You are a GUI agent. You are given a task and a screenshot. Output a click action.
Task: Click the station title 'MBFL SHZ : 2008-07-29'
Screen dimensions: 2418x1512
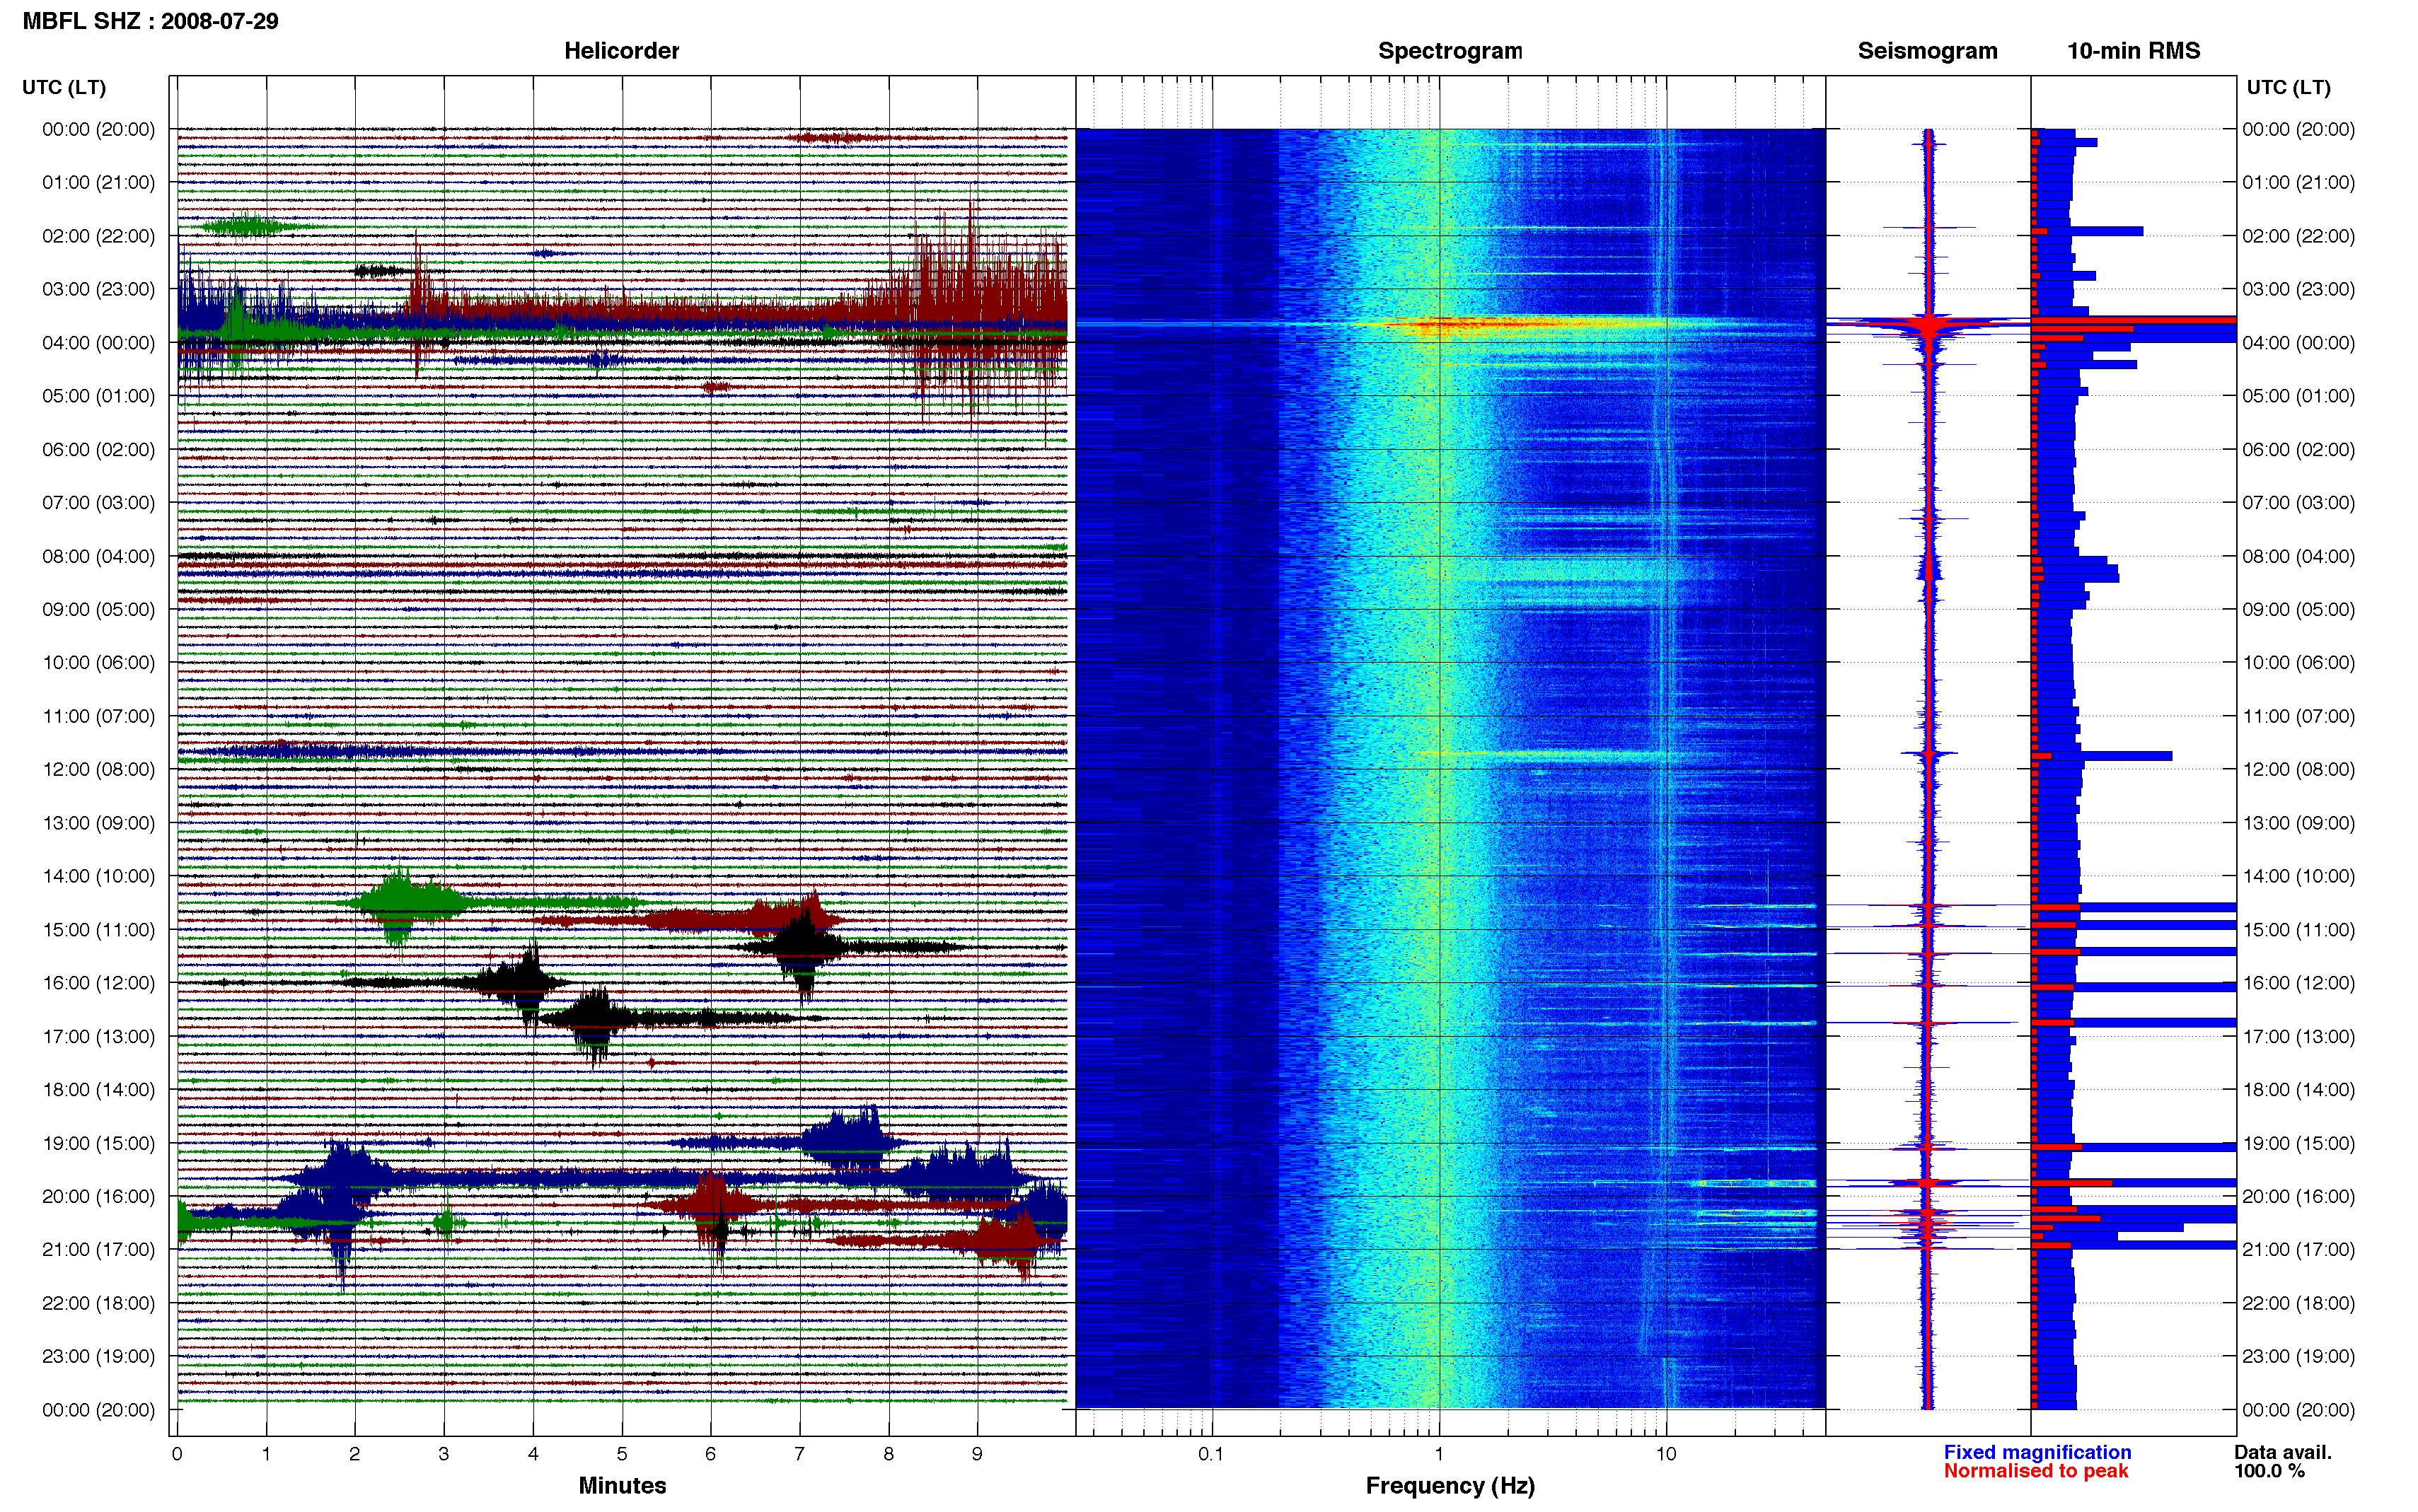pos(151,21)
